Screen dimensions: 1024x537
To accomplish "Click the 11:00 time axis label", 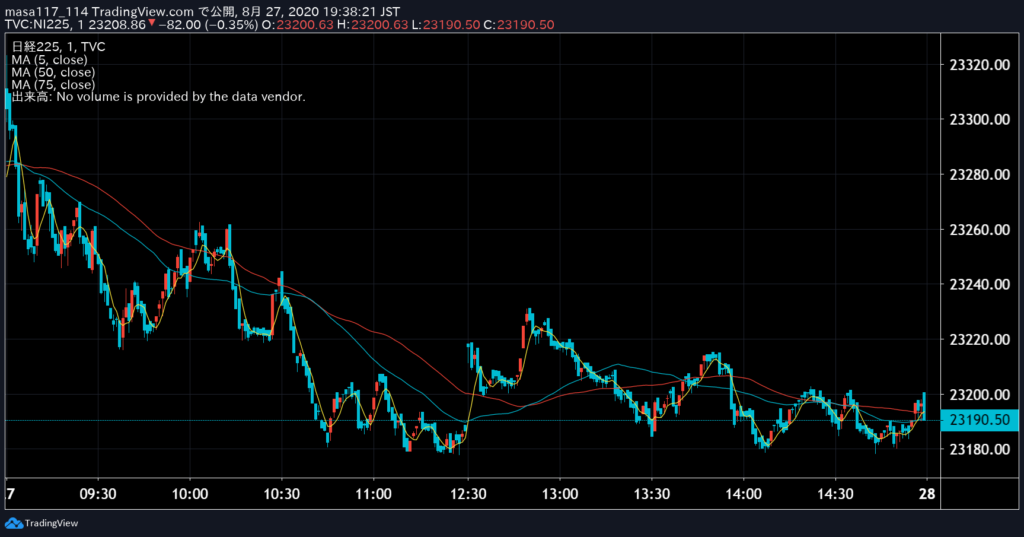I will pyautogui.click(x=374, y=494).
